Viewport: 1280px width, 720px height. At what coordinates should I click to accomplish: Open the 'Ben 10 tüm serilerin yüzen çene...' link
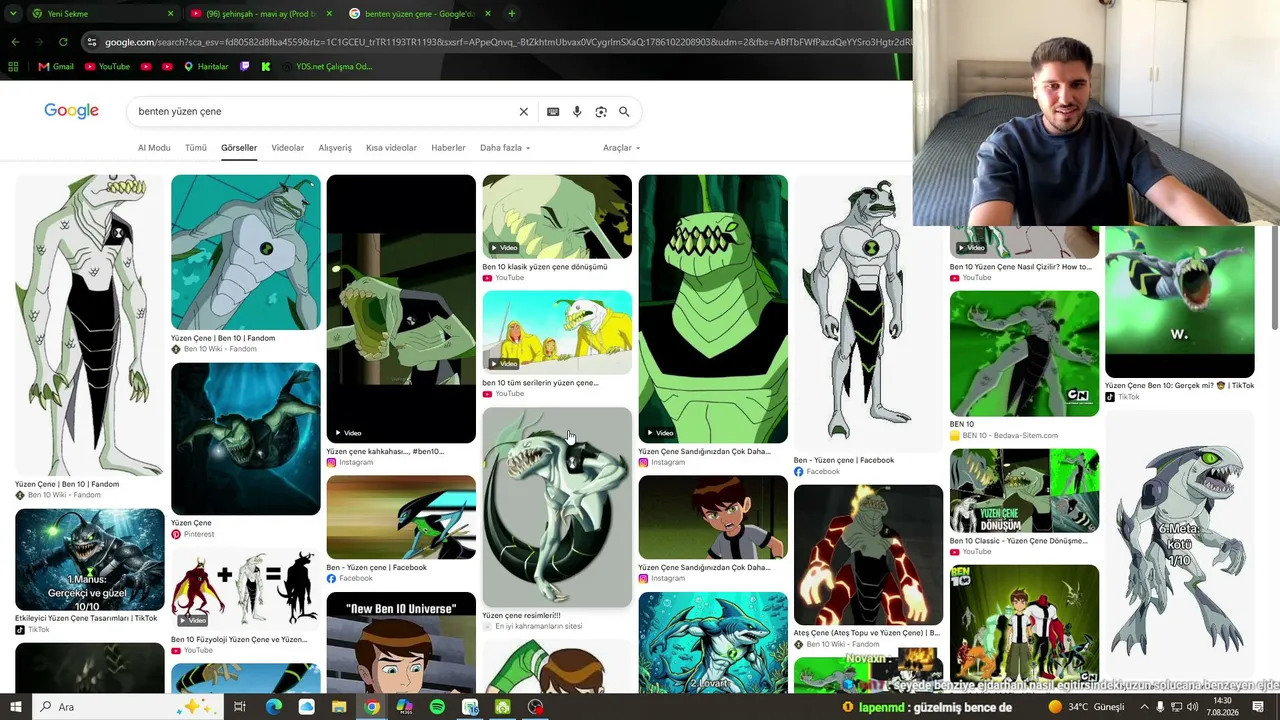tap(541, 383)
